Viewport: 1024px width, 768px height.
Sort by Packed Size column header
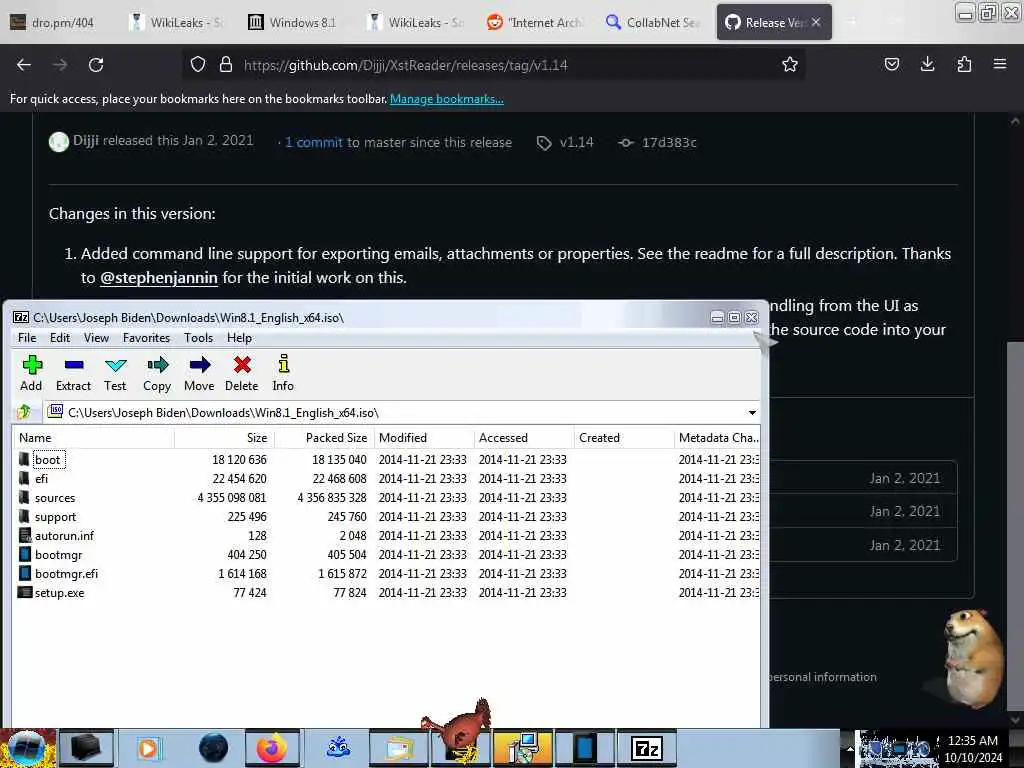[x=324, y=438]
